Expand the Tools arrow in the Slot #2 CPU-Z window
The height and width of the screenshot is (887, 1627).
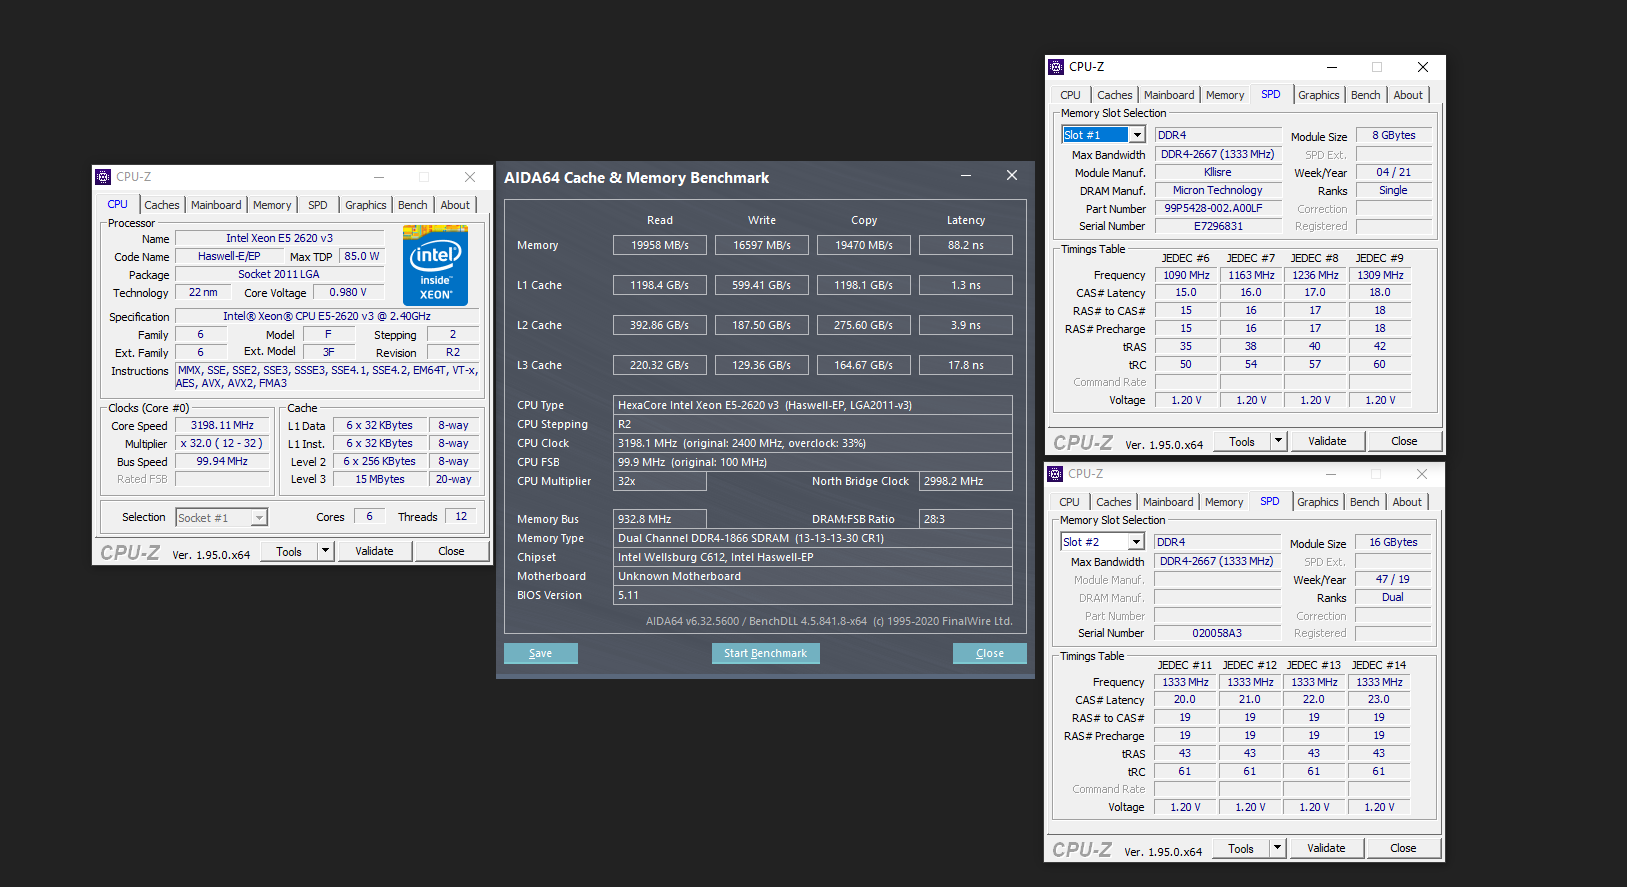pos(1277,848)
